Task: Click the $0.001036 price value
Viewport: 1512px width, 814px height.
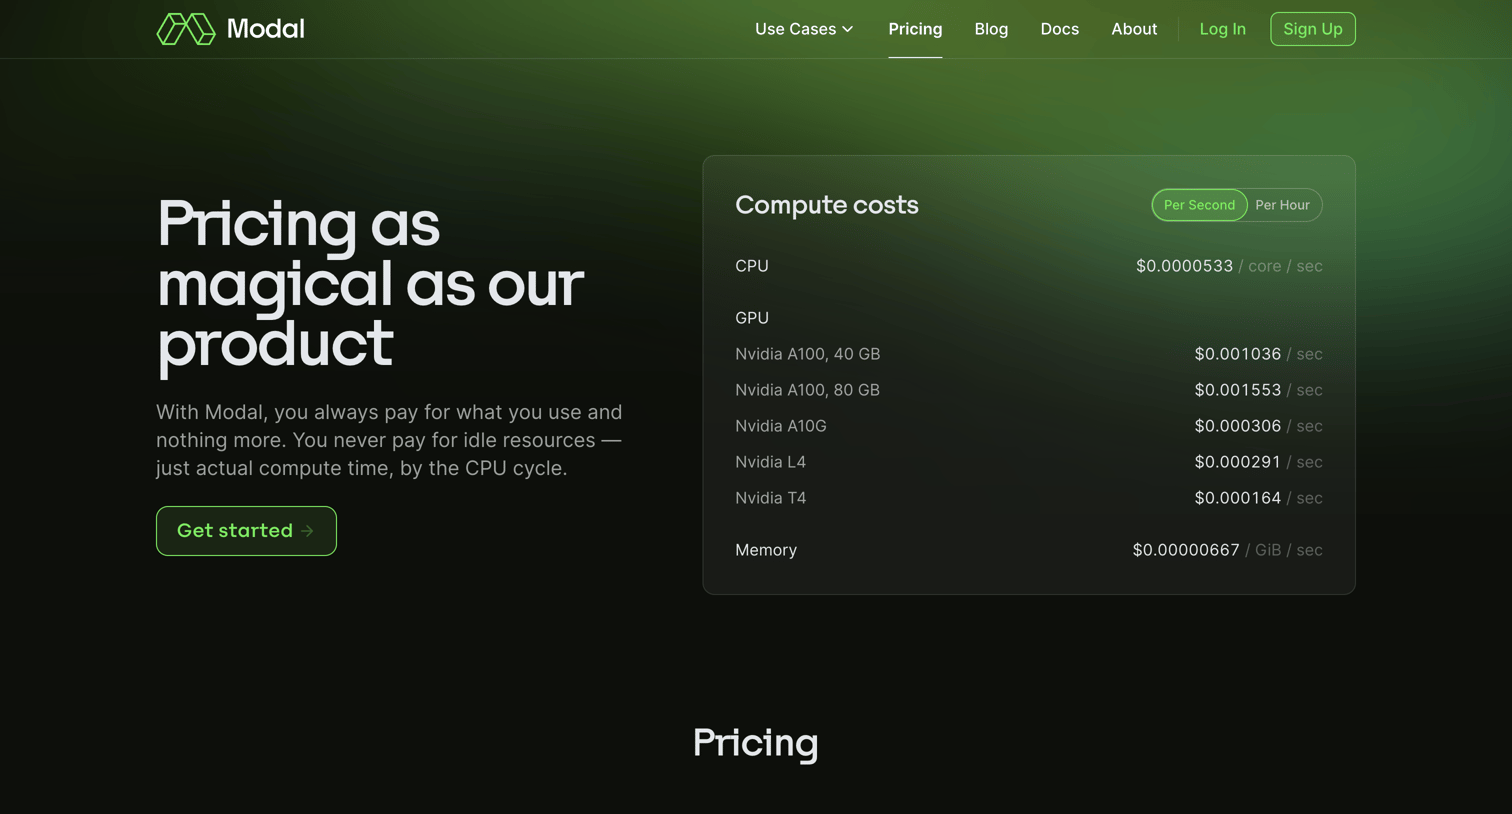Action: click(1237, 354)
